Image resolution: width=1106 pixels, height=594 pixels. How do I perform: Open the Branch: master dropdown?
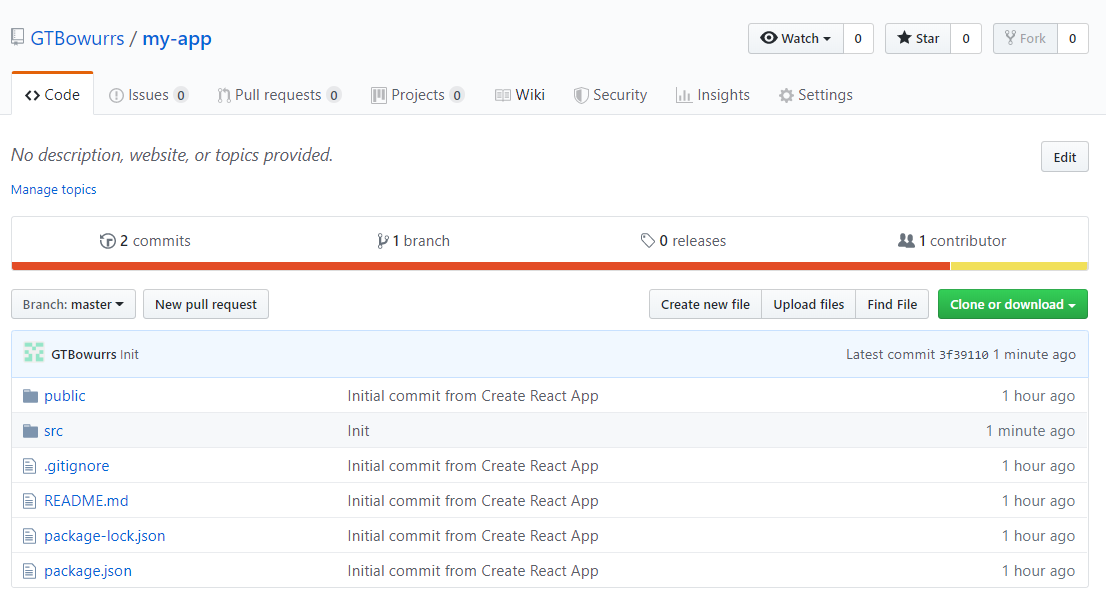point(73,304)
